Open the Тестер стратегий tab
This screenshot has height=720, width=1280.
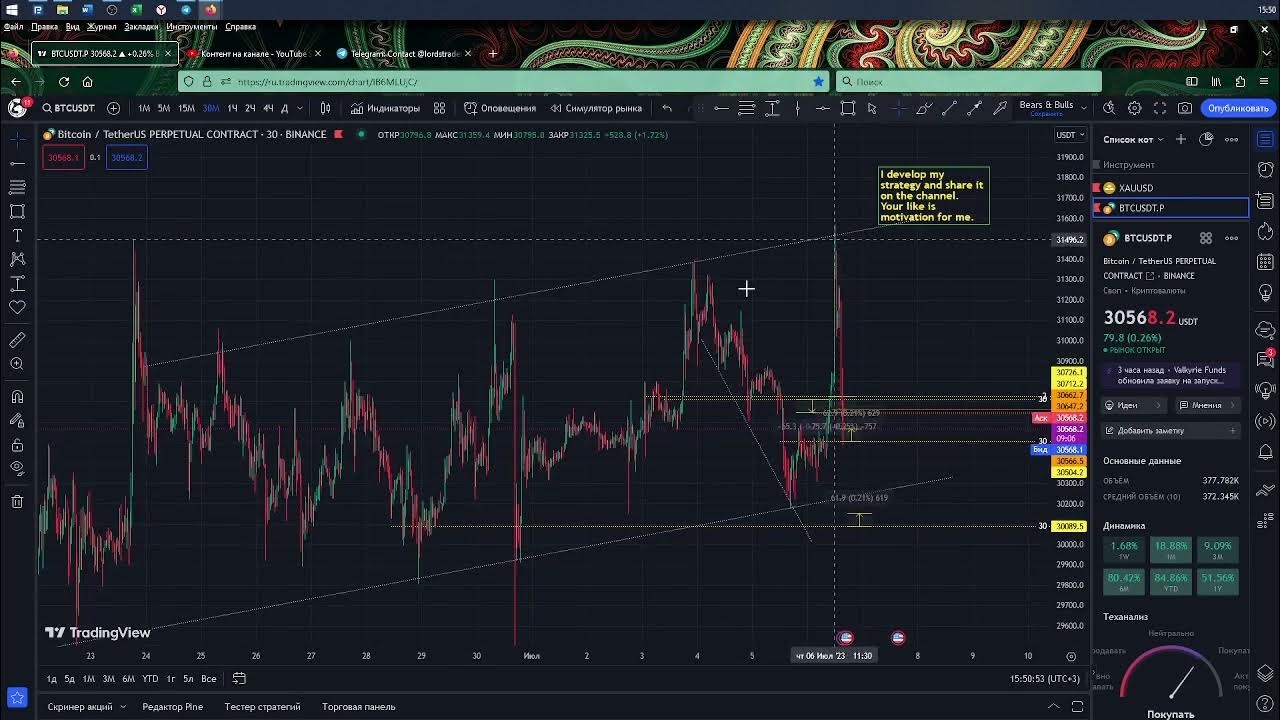[x=262, y=707]
